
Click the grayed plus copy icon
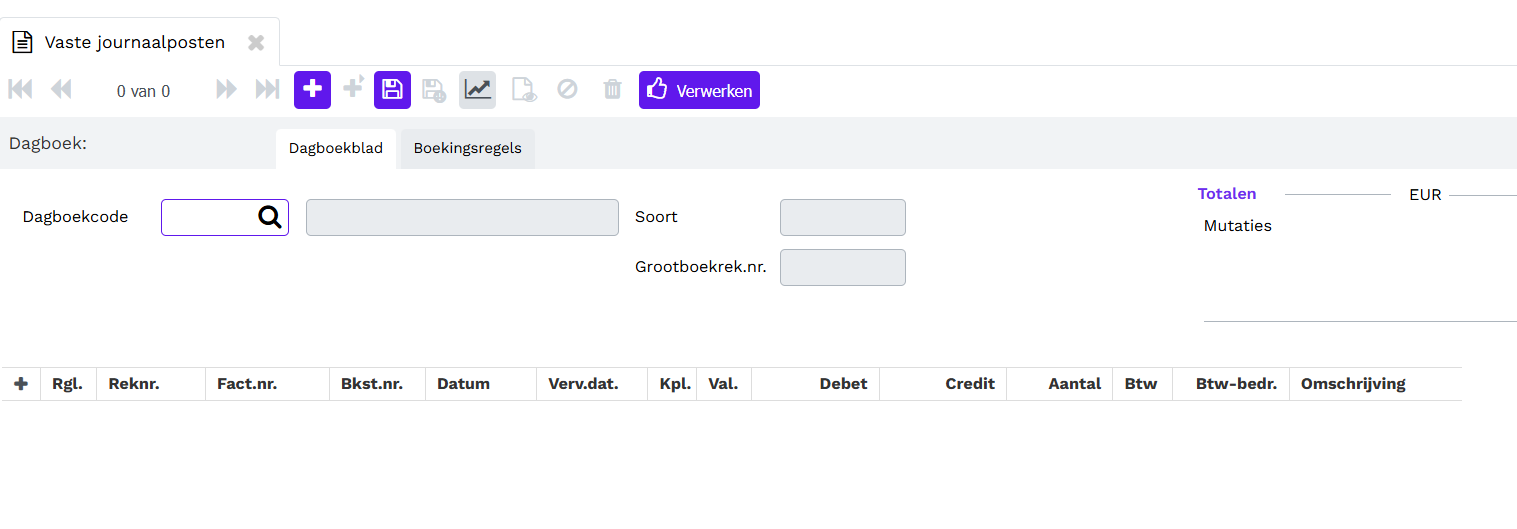click(352, 88)
